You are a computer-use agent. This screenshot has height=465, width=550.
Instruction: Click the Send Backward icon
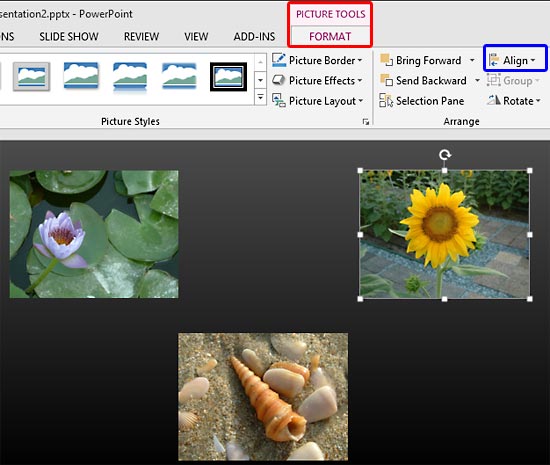(386, 80)
